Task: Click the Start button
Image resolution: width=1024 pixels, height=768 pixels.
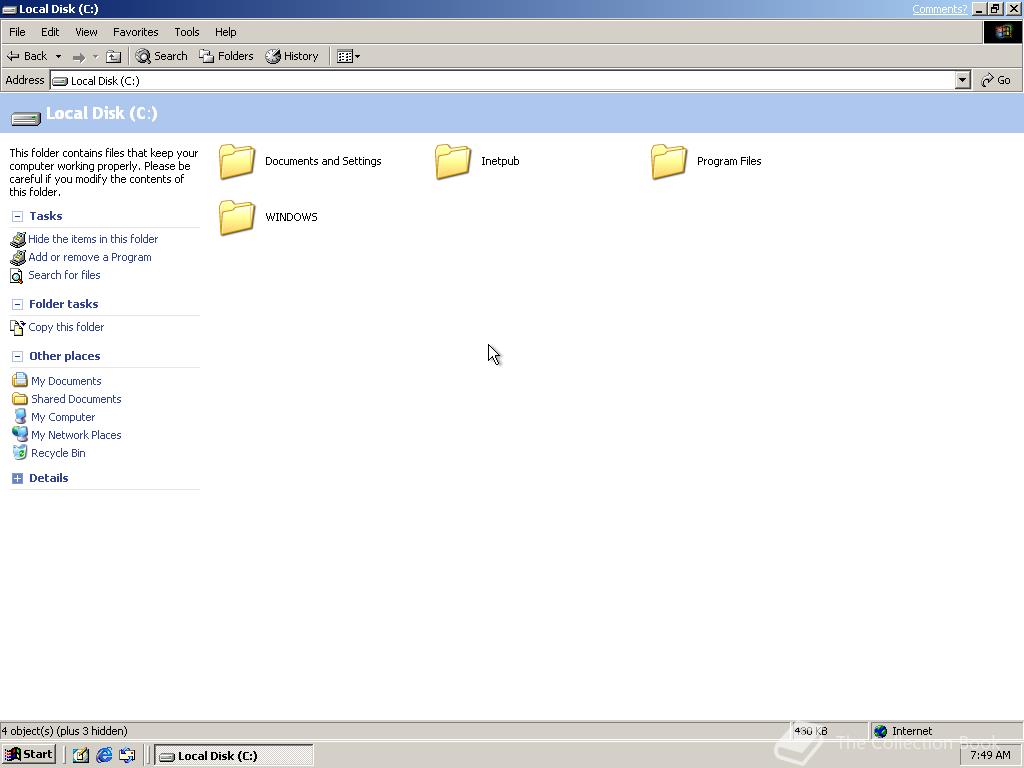Action: (29, 755)
